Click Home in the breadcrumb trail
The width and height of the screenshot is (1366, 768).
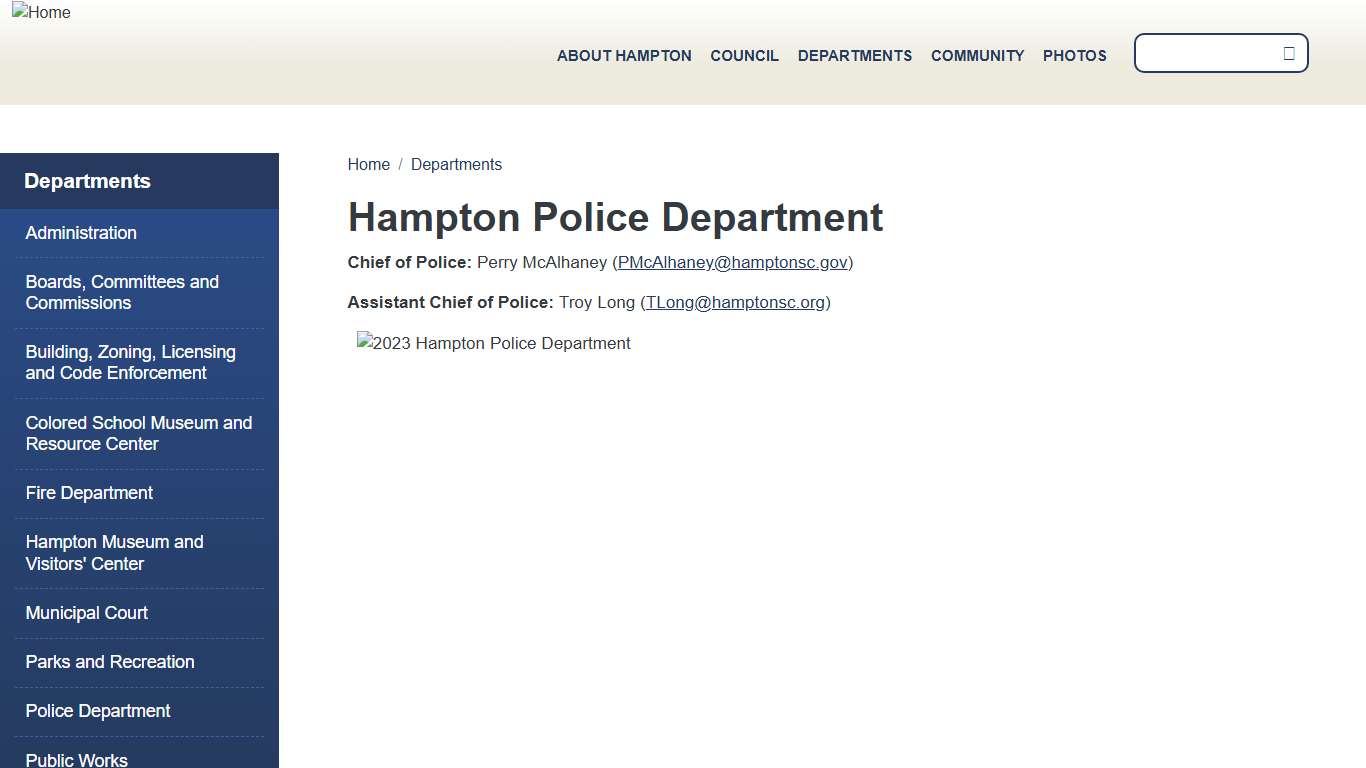368,164
